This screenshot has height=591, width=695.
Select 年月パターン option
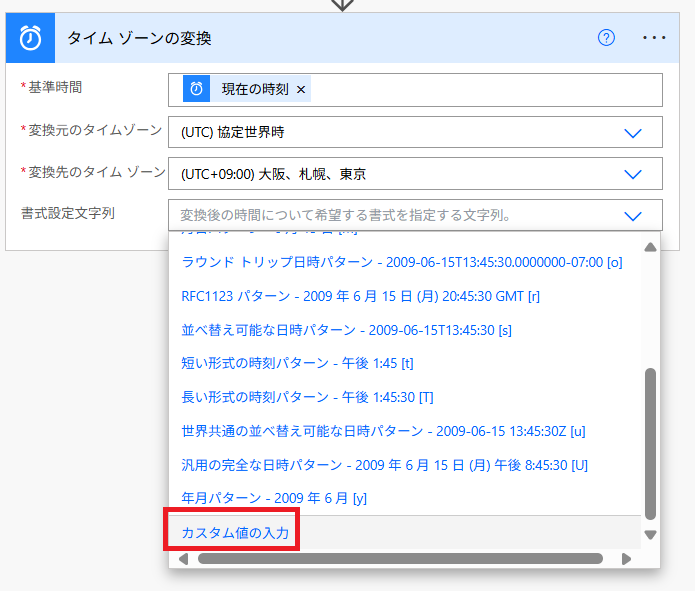point(275,498)
